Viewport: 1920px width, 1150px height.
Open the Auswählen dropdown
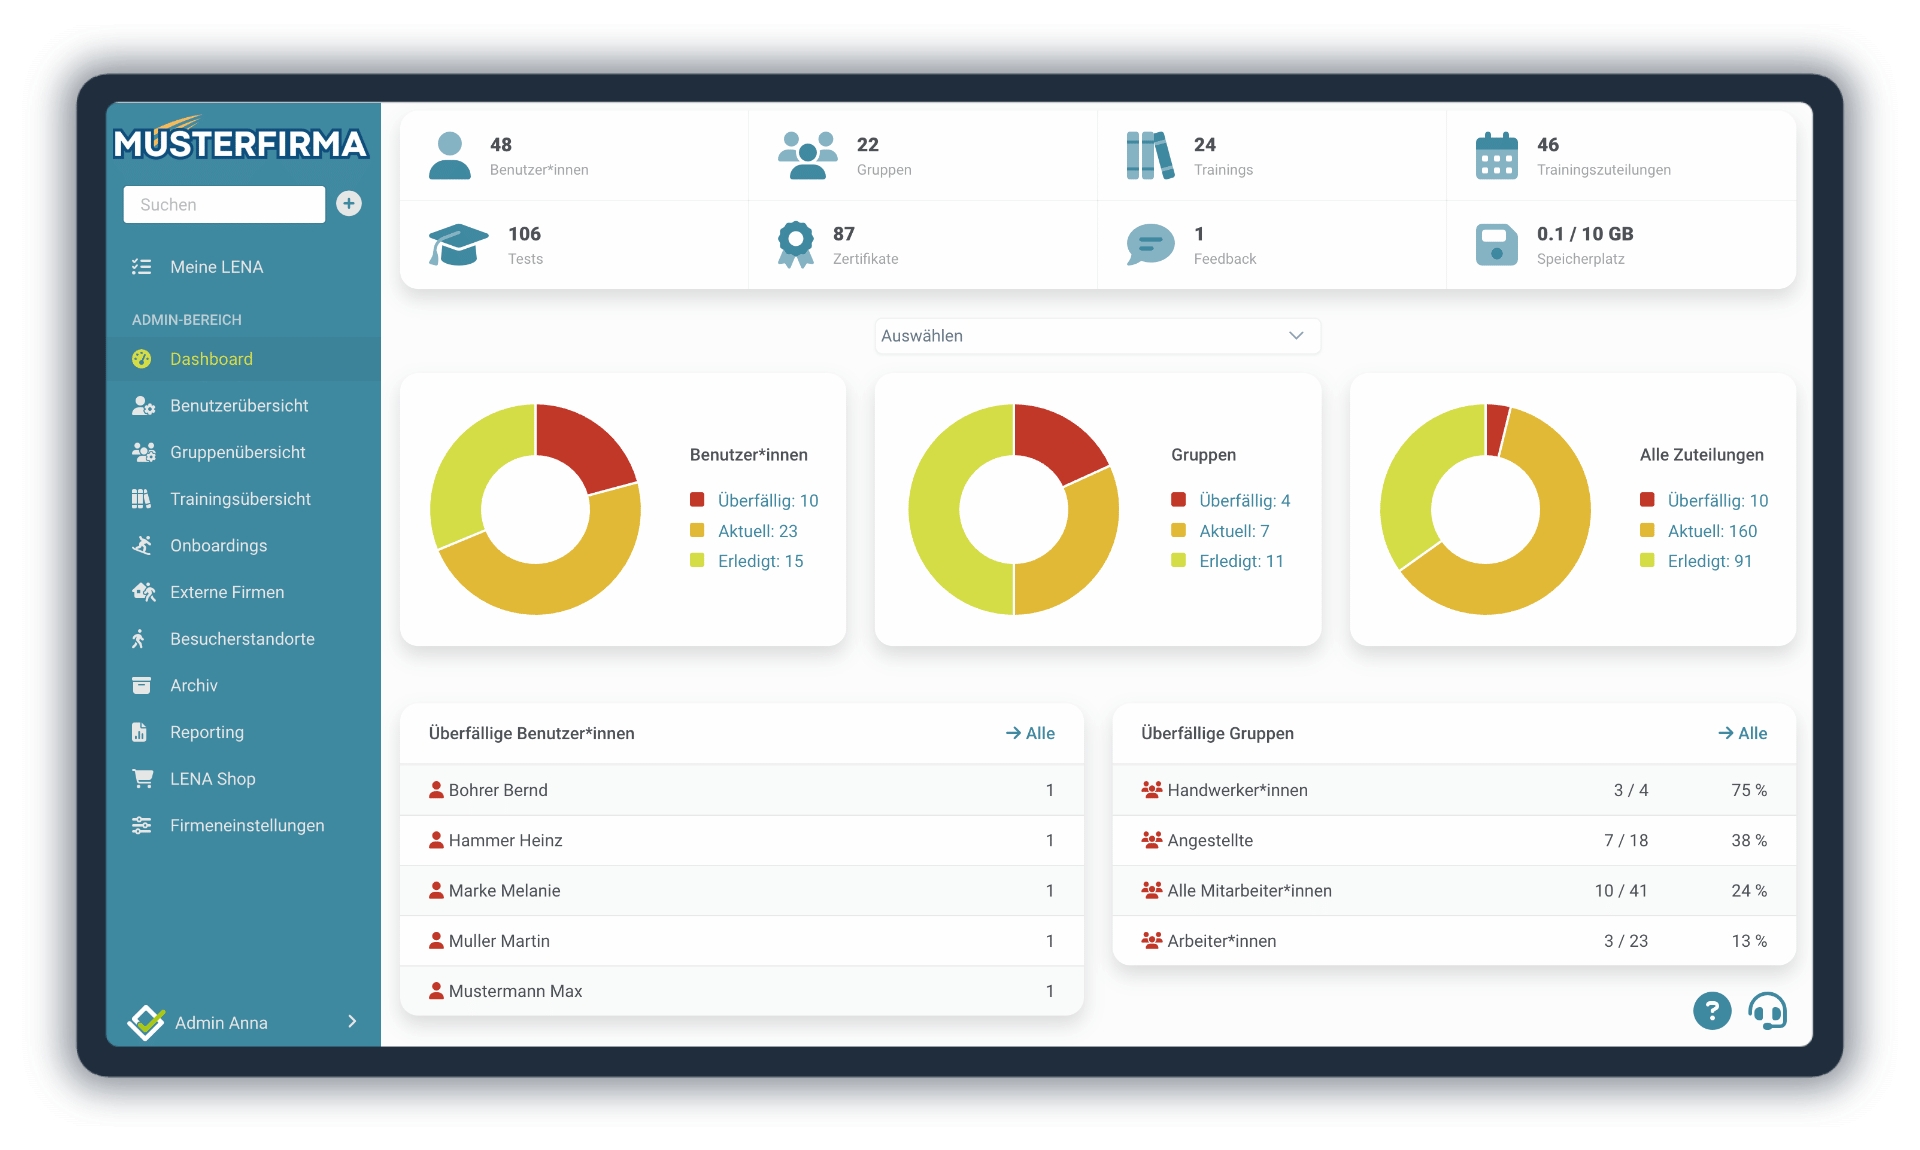pyautogui.click(x=1097, y=336)
